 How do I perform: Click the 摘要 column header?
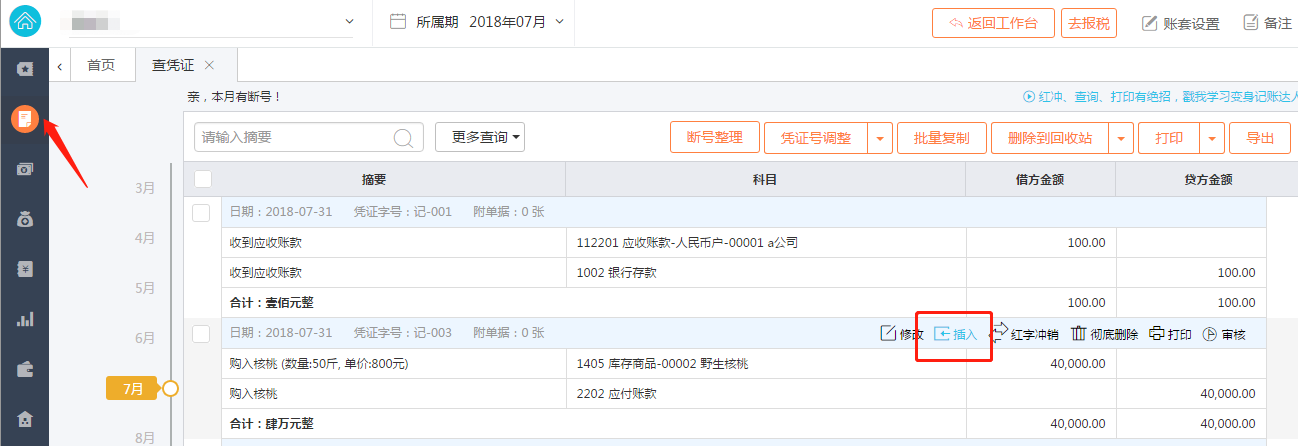pyautogui.click(x=374, y=180)
